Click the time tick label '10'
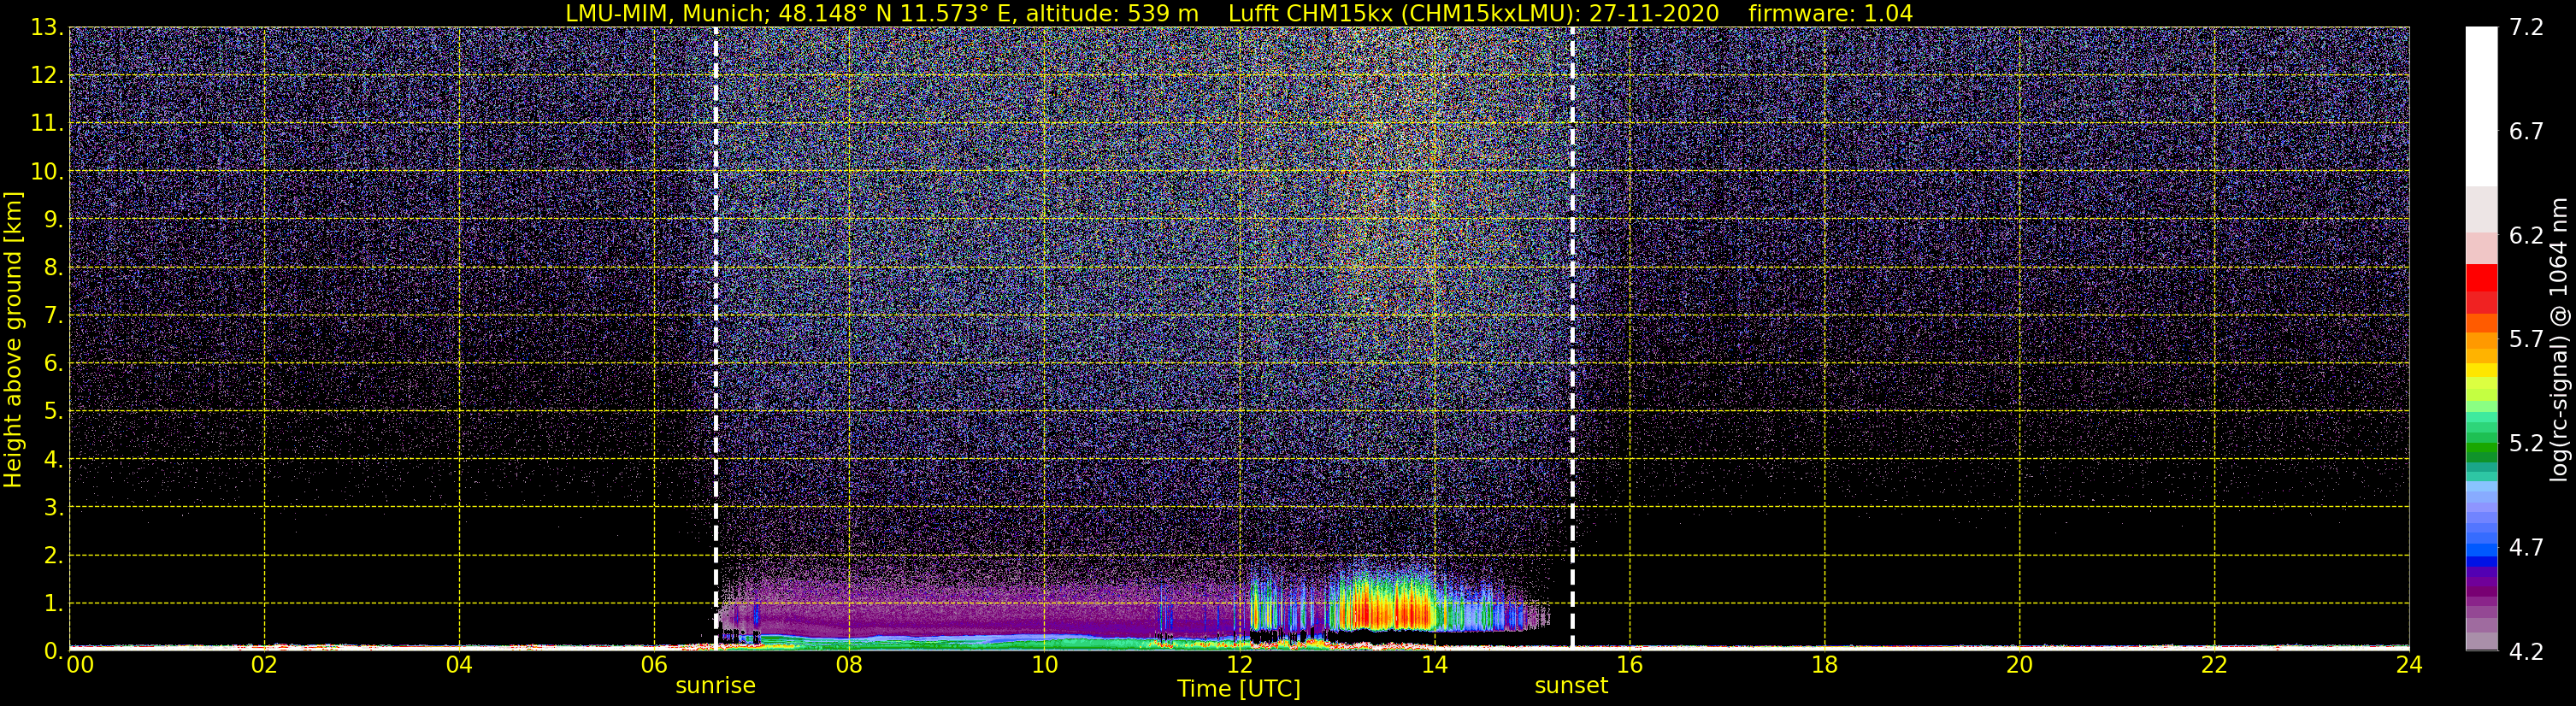Viewport: 2576px width, 706px height. tap(1044, 665)
